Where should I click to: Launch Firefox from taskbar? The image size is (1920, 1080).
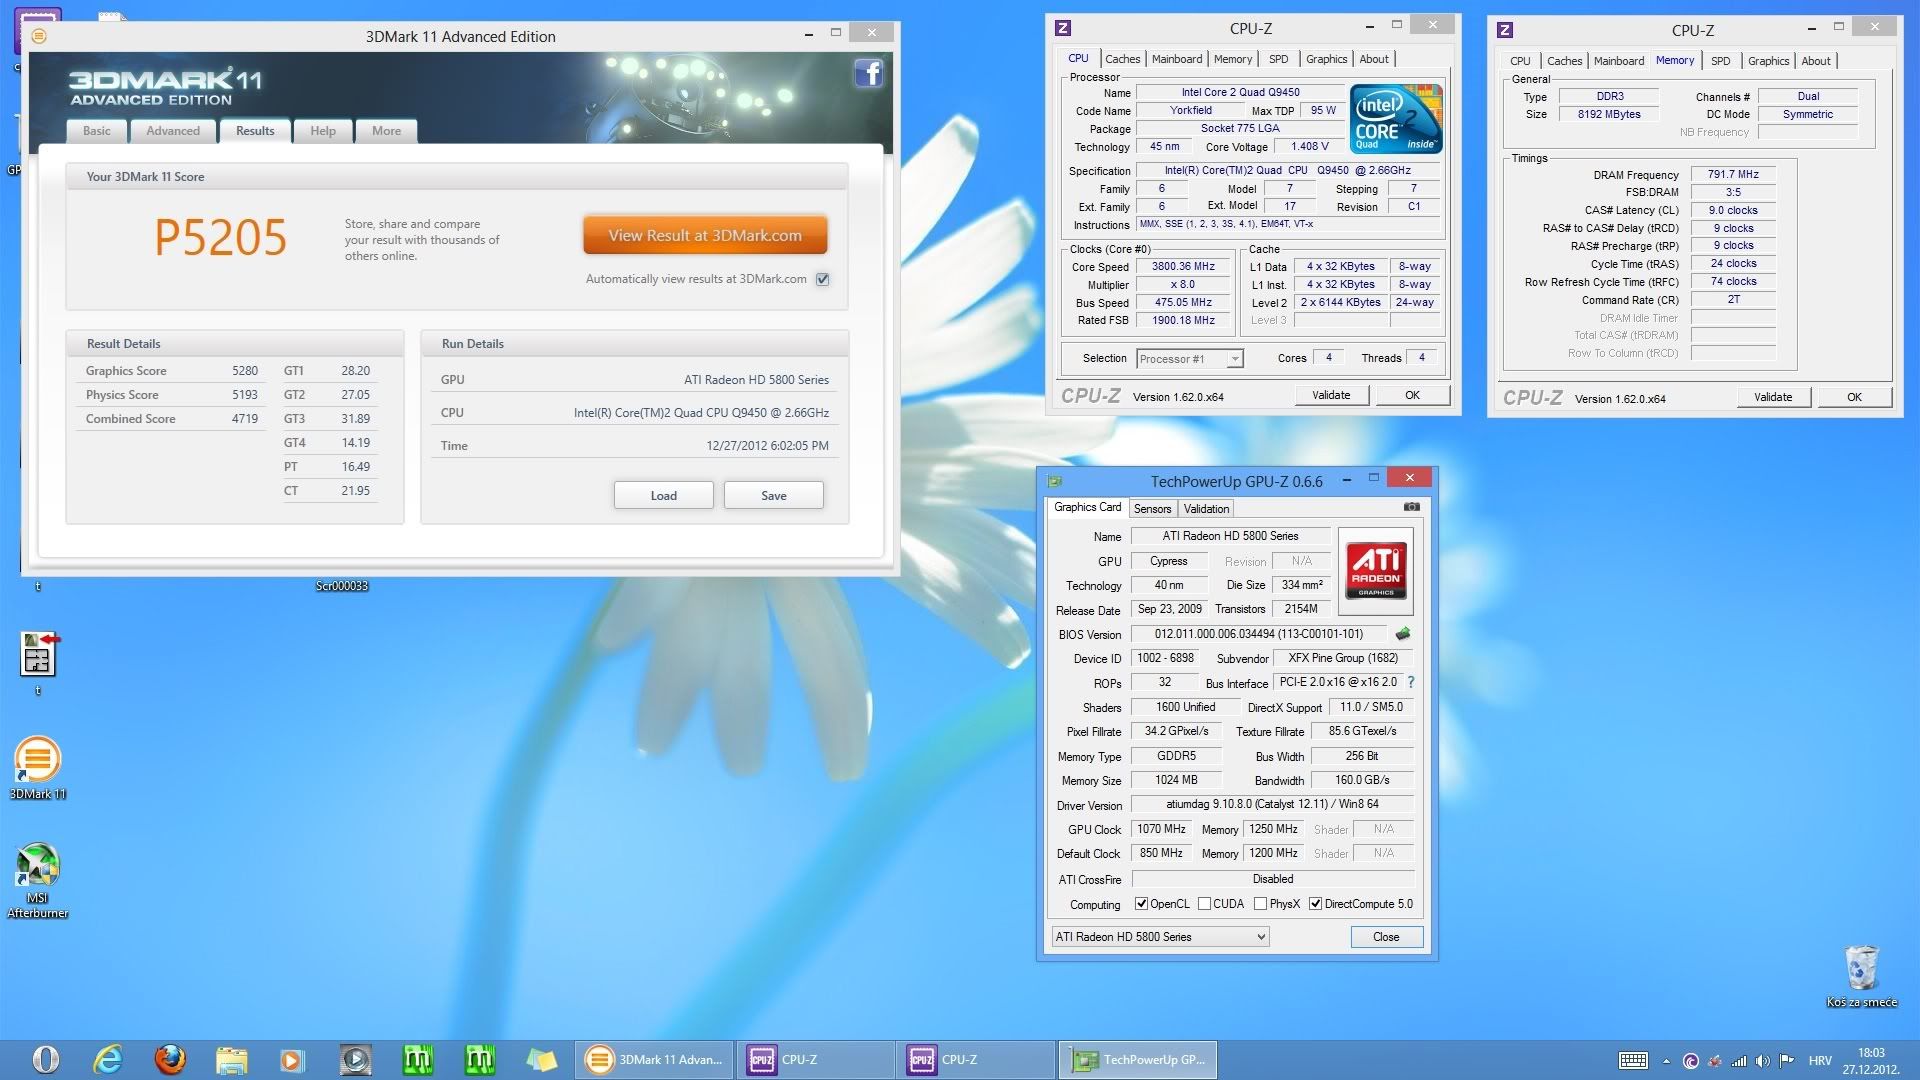pos(170,1059)
